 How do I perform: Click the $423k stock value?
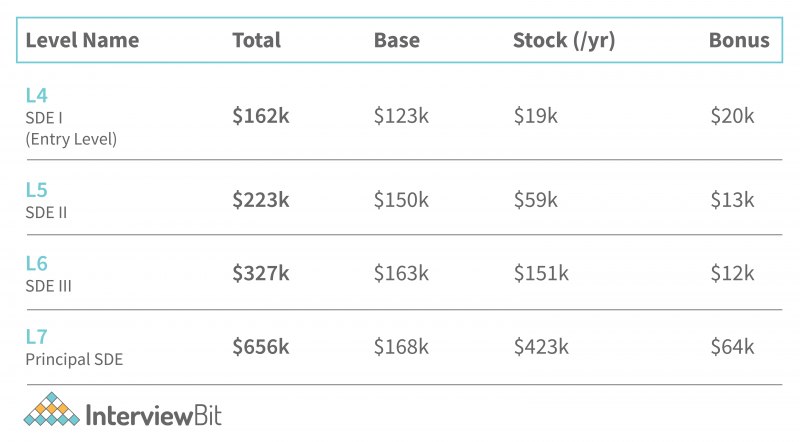pos(541,347)
